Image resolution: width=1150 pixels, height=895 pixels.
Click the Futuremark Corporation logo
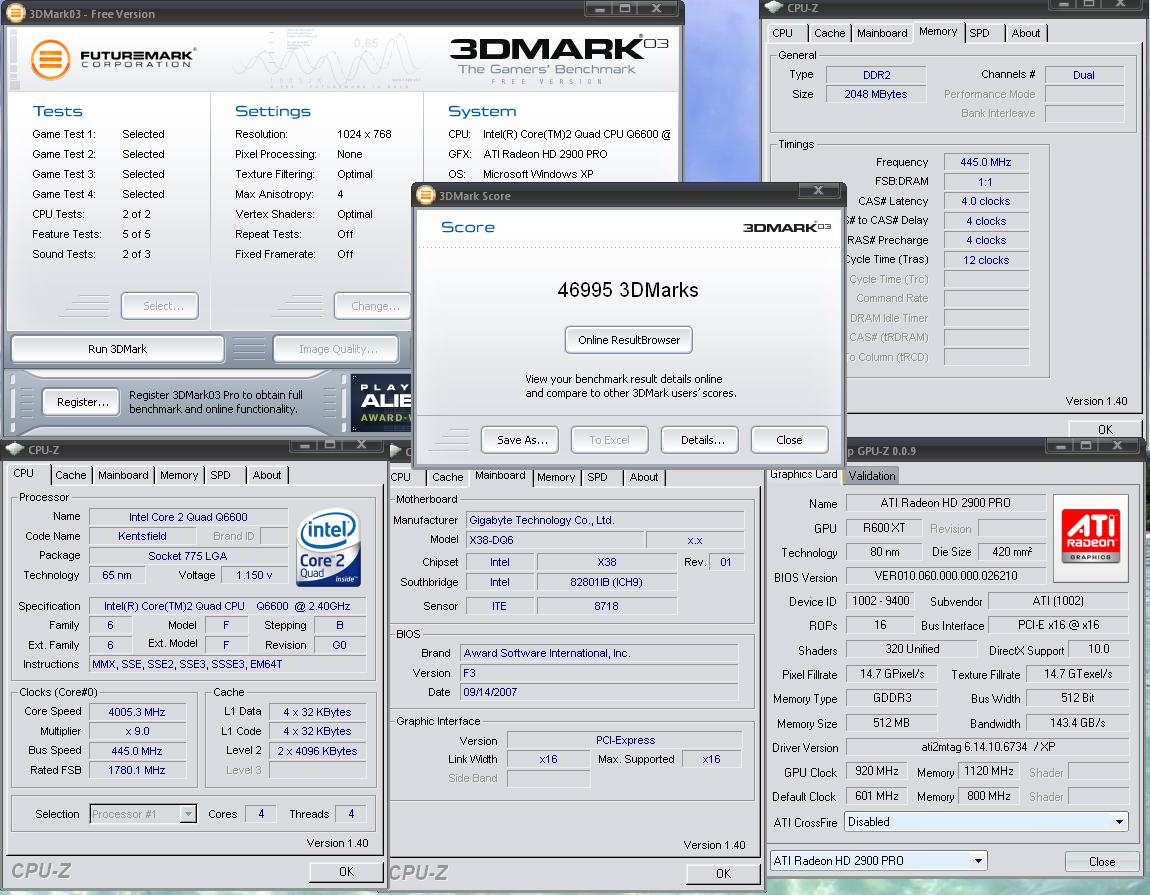point(112,59)
